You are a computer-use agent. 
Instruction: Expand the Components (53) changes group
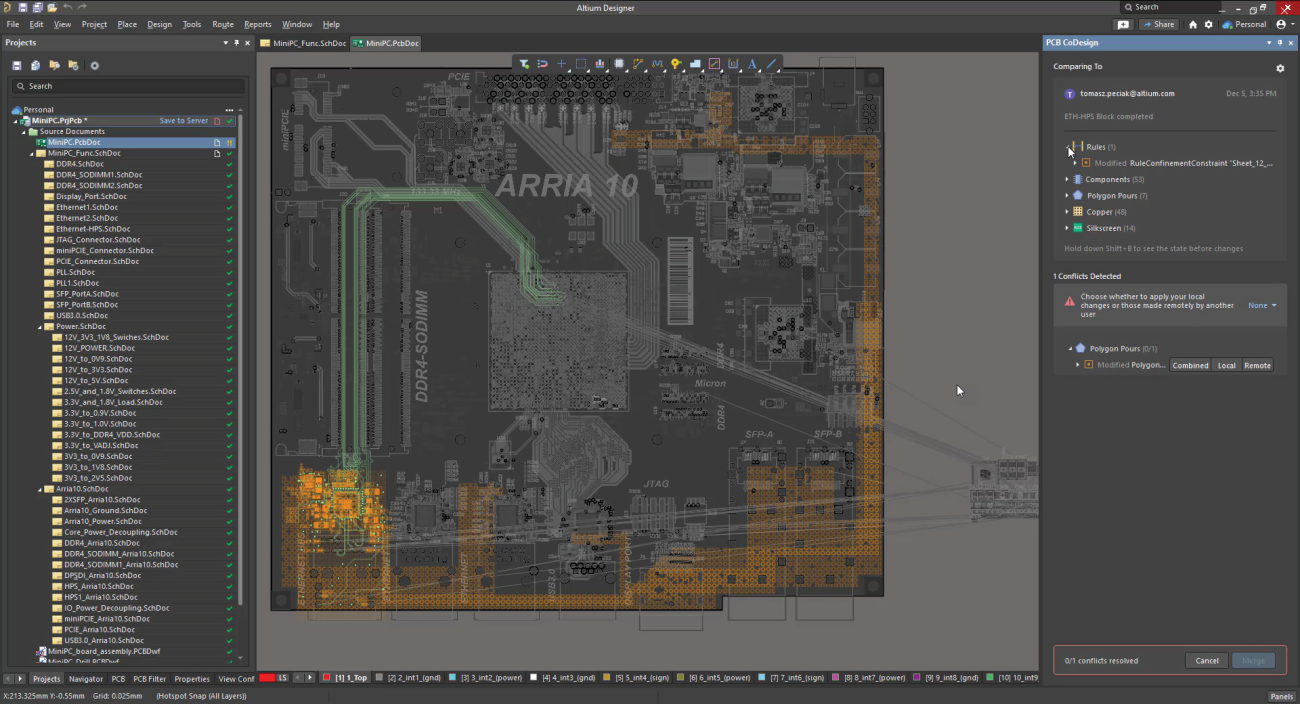1066,179
